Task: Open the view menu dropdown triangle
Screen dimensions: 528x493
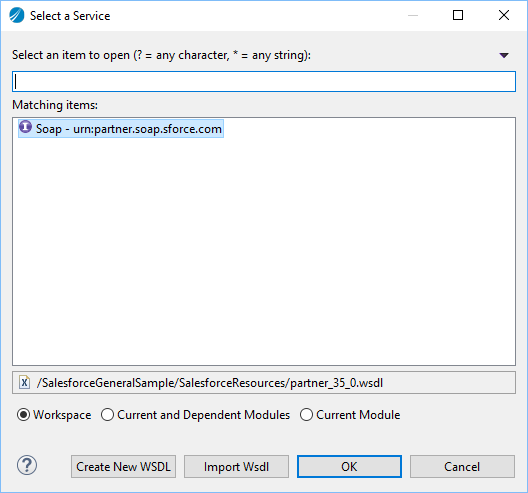Action: (x=504, y=56)
